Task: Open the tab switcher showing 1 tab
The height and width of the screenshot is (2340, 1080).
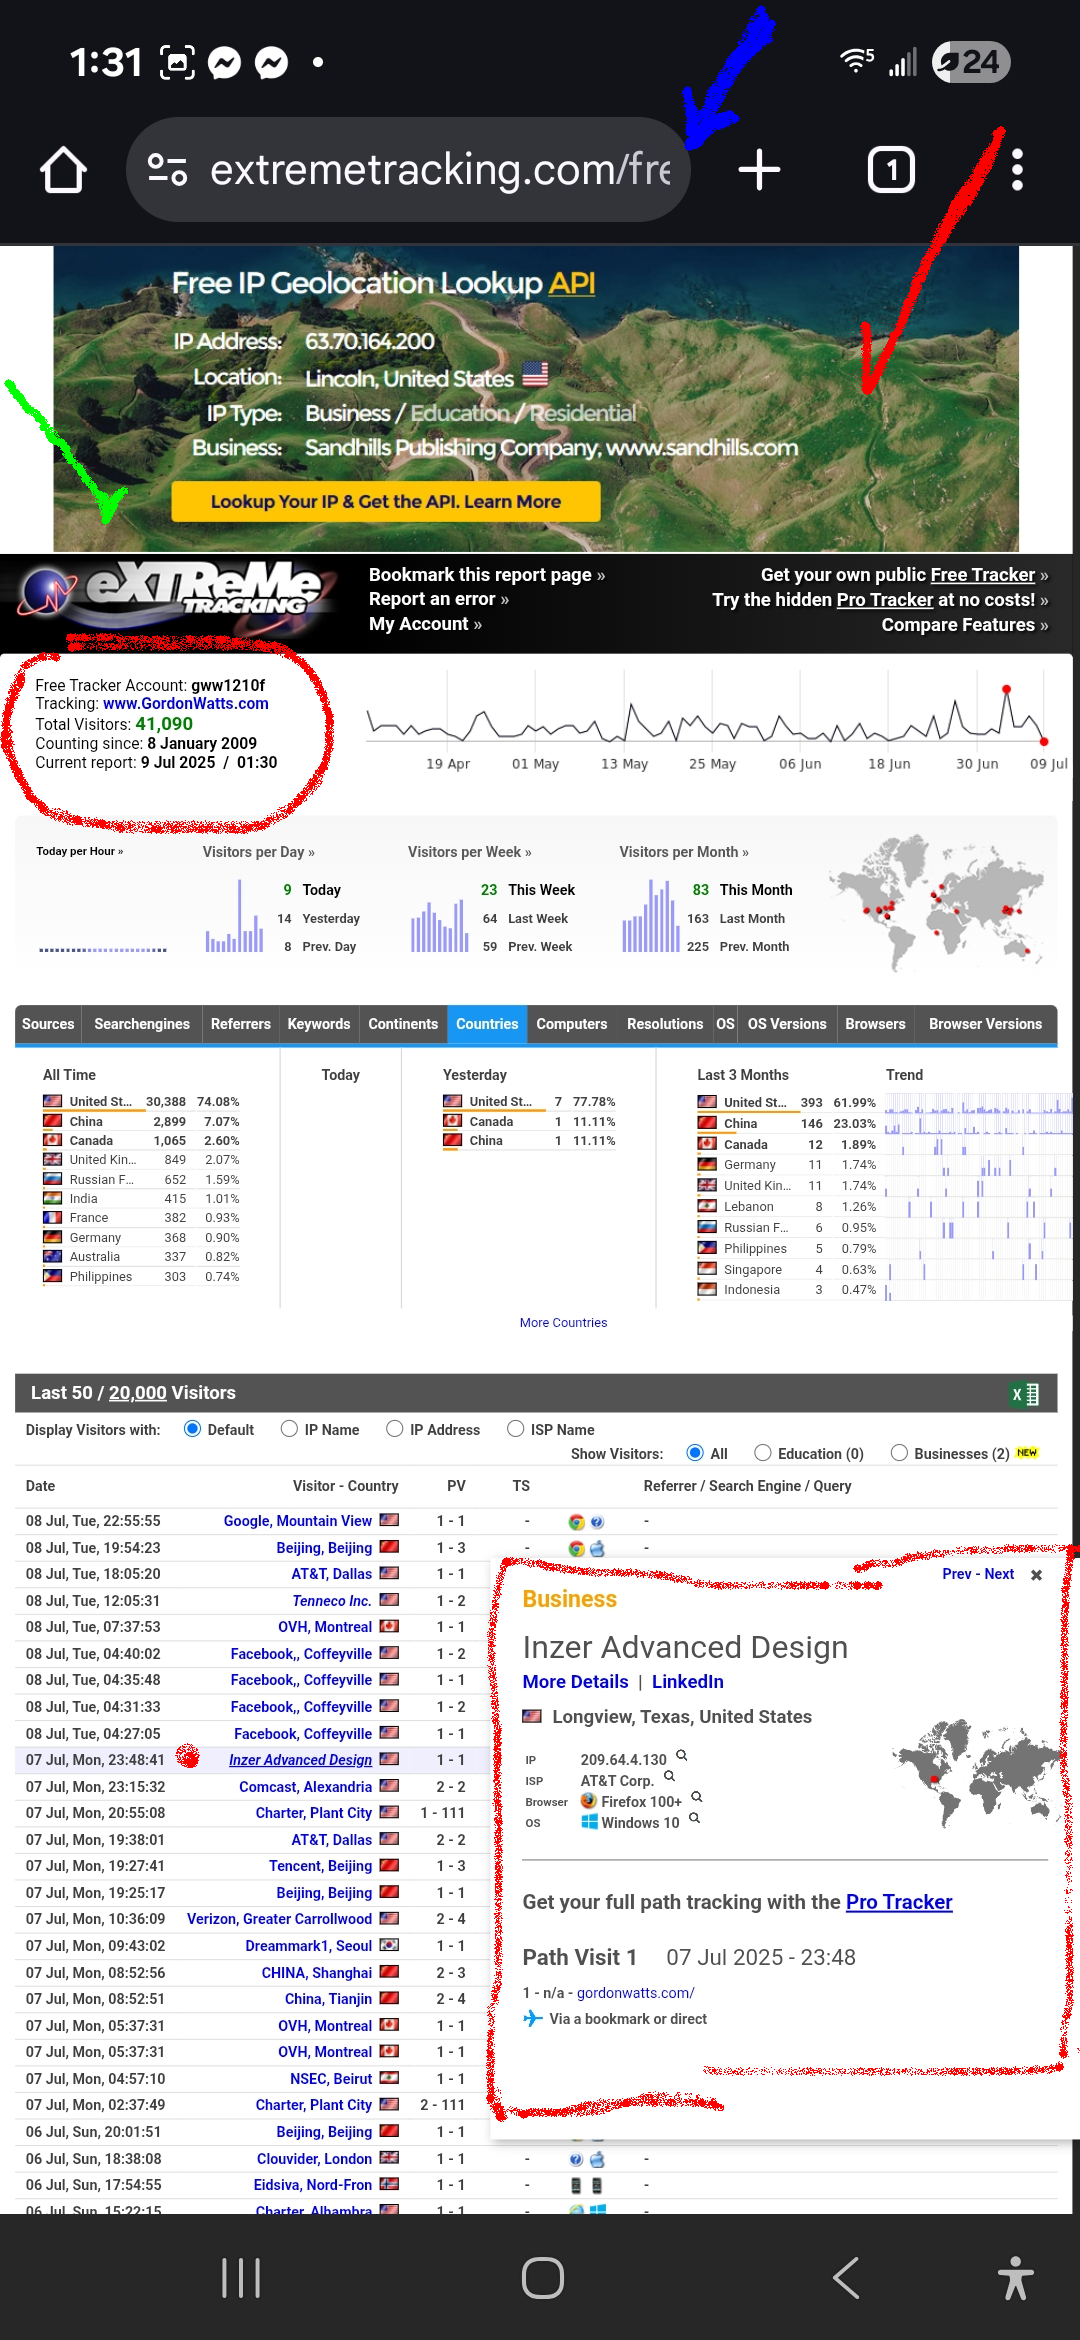Action: [x=890, y=170]
